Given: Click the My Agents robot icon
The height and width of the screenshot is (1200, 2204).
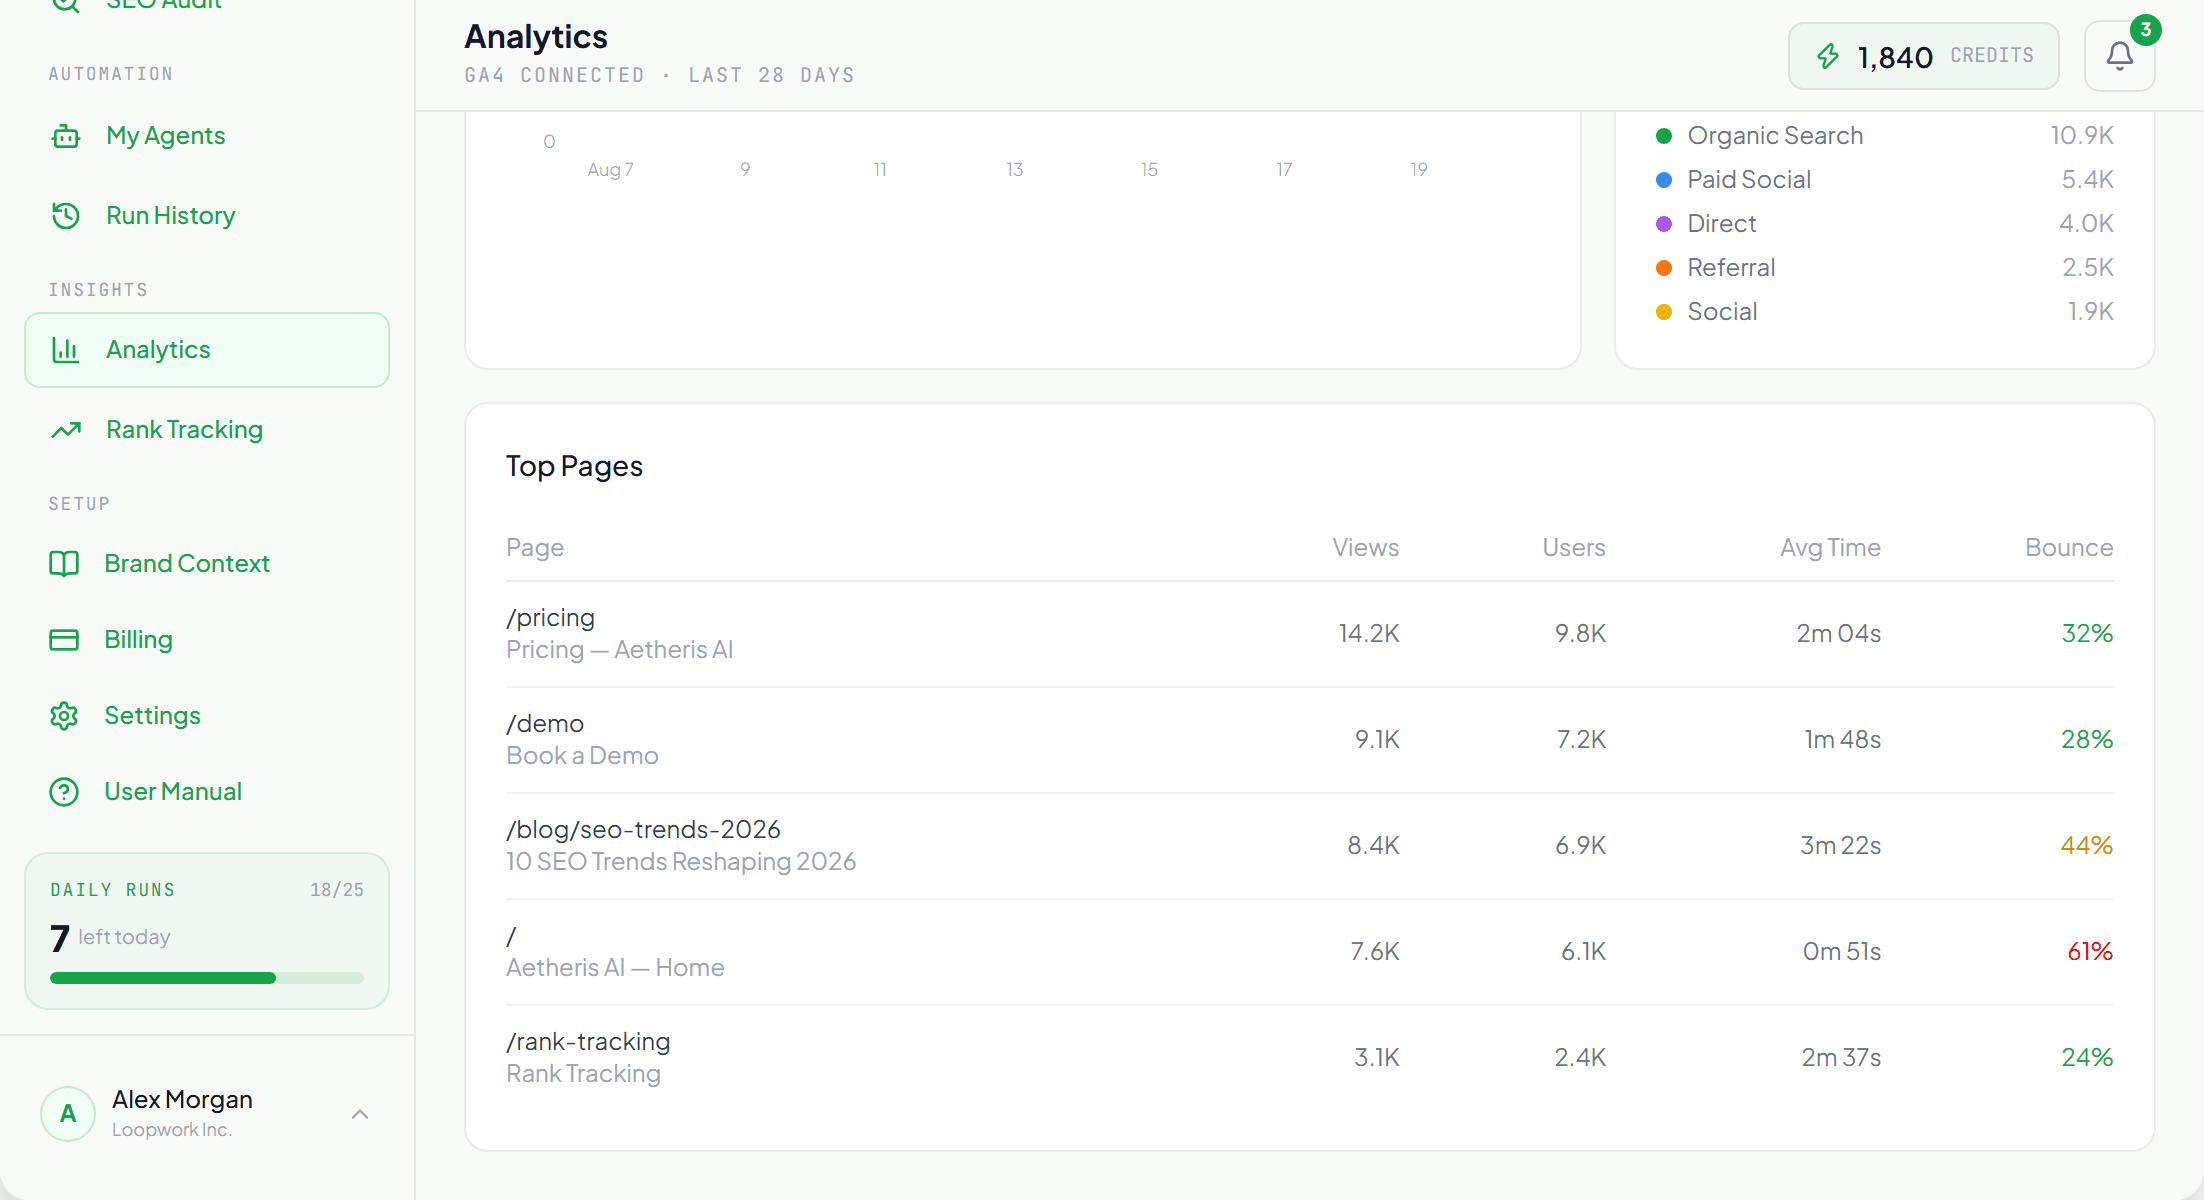Looking at the screenshot, I should tap(66, 136).
